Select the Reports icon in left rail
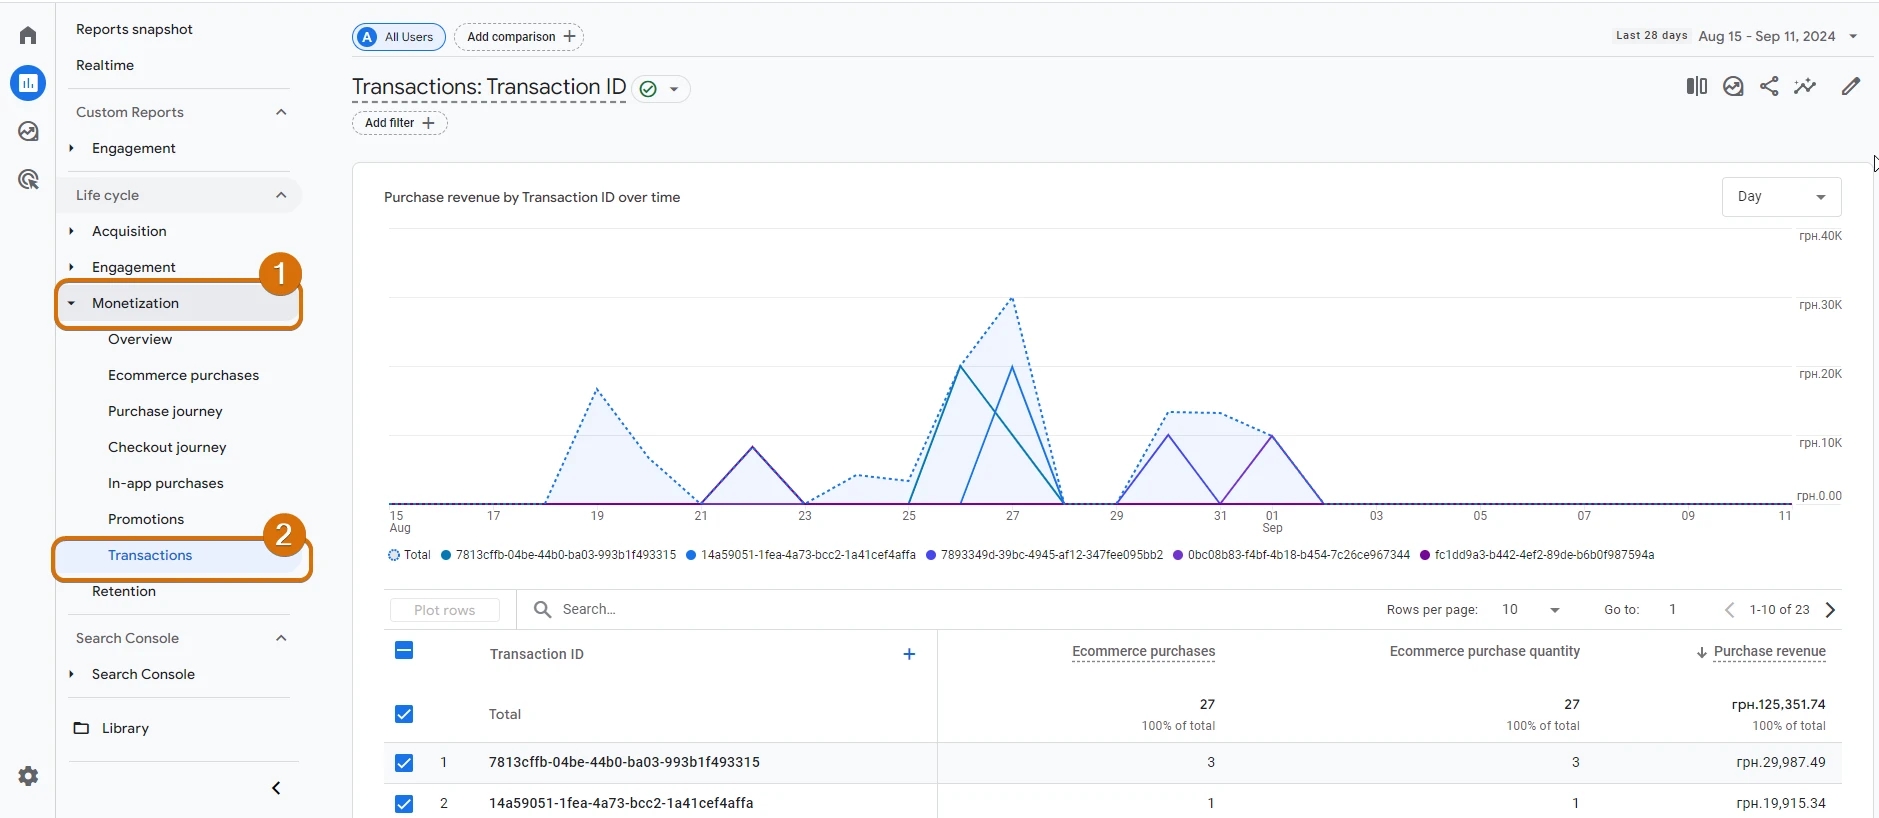 tap(28, 83)
